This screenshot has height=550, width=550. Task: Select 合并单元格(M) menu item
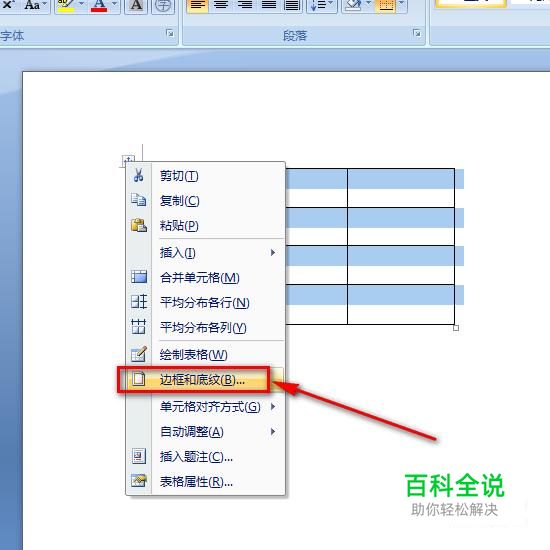(205, 277)
